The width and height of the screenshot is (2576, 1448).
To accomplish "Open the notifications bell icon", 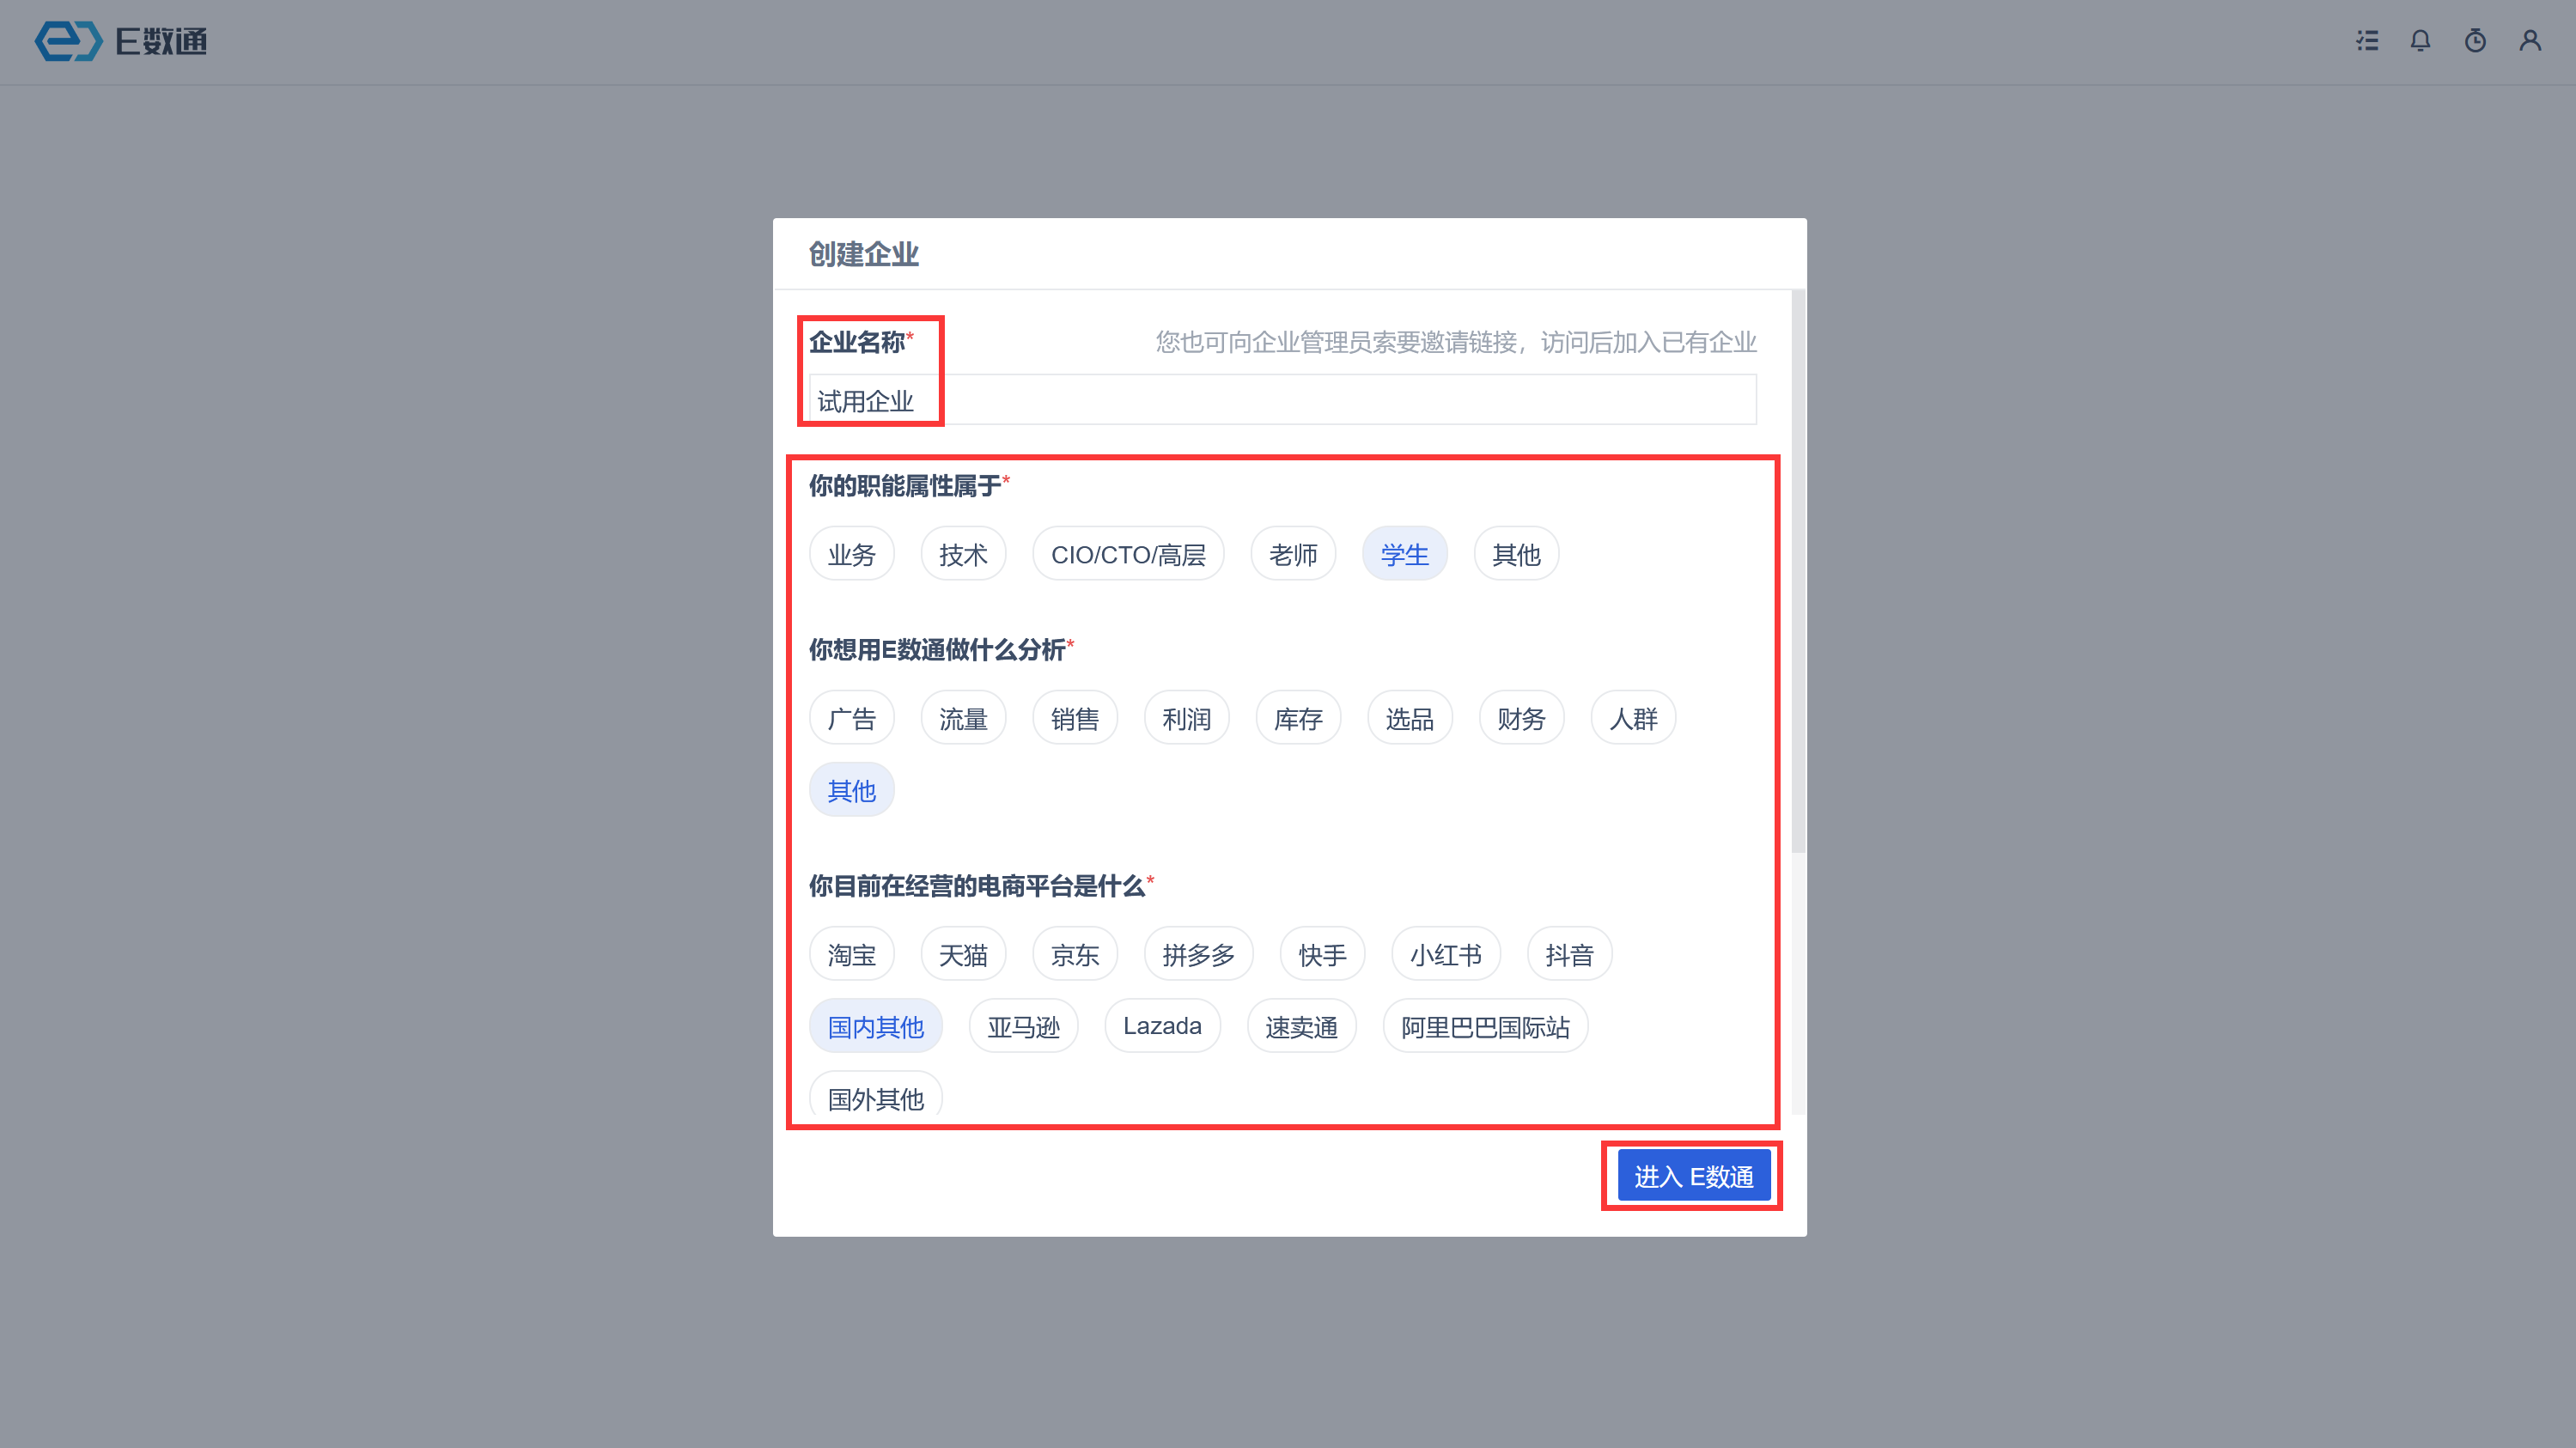I will [2420, 41].
